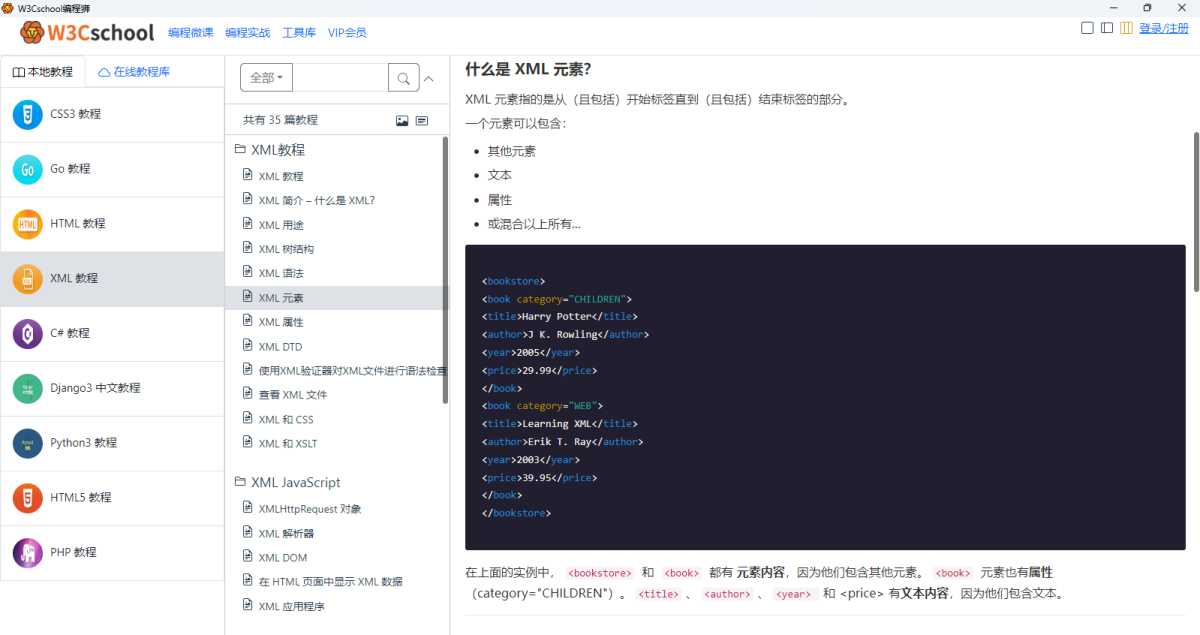Image resolution: width=1200 pixels, height=635 pixels.
Task: Click the 登录/注册 link
Action: pos(1164,28)
